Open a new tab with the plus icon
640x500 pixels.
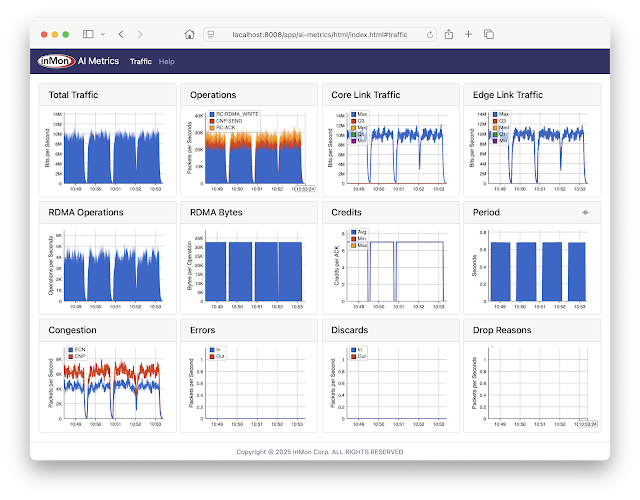469,34
